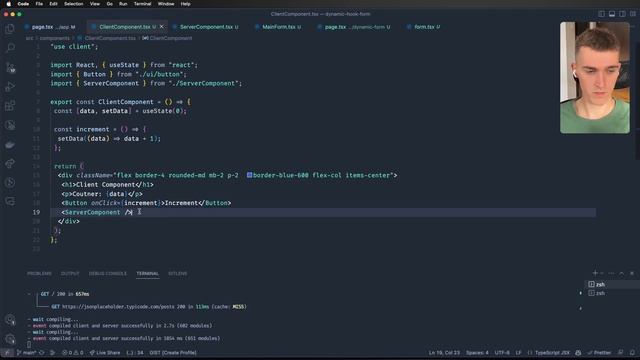640x360 pixels.
Task: Close the ClientComponent.tsx tab
Action: [162, 27]
